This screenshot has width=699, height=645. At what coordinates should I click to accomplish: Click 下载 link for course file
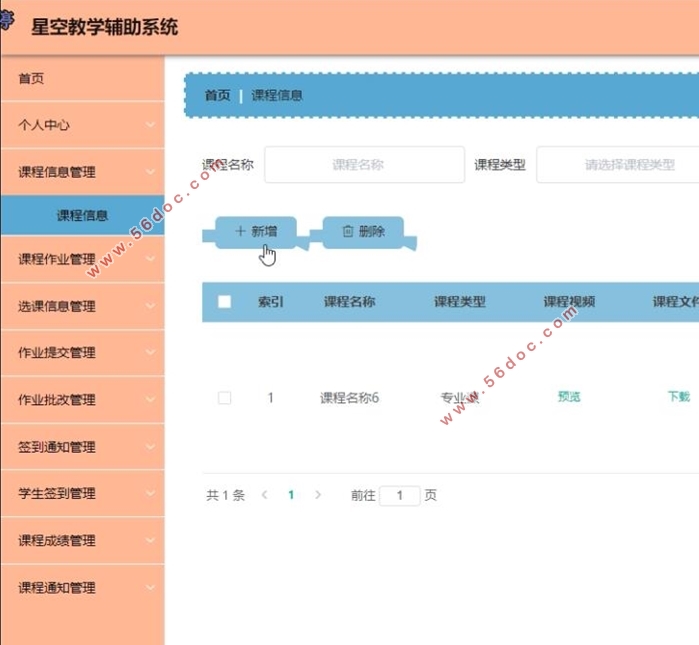678,397
